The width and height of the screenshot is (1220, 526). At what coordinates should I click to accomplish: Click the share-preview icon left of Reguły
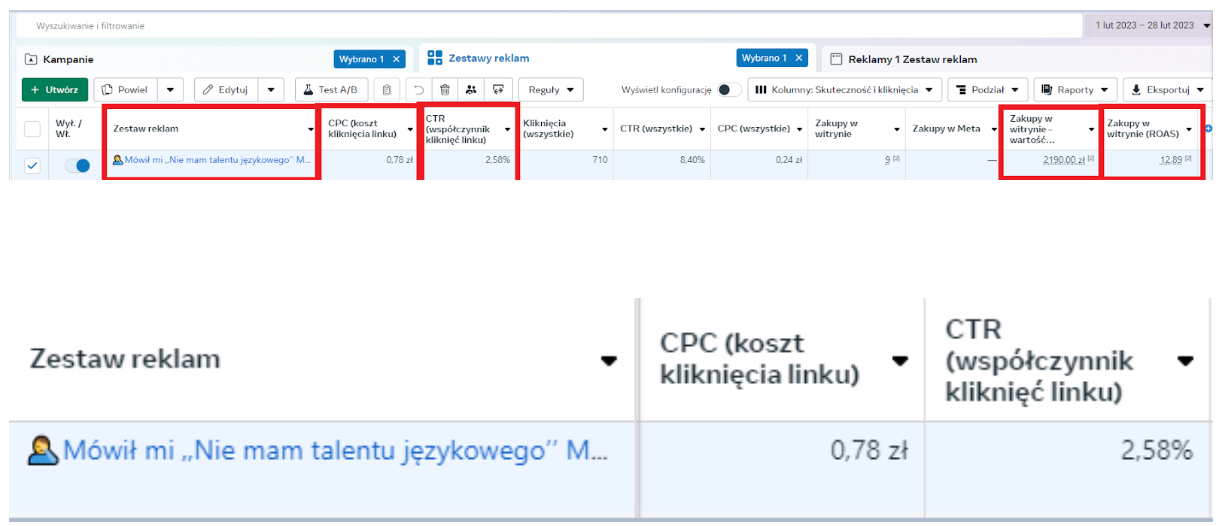[x=497, y=89]
